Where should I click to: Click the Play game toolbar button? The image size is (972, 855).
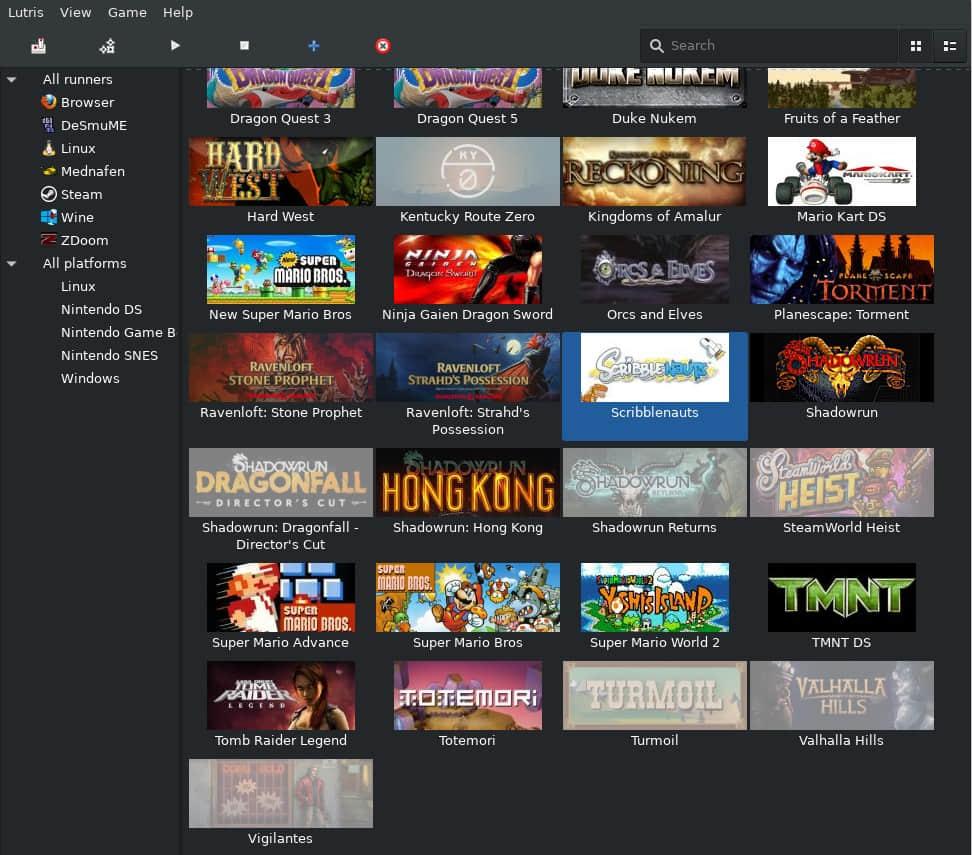pos(175,45)
